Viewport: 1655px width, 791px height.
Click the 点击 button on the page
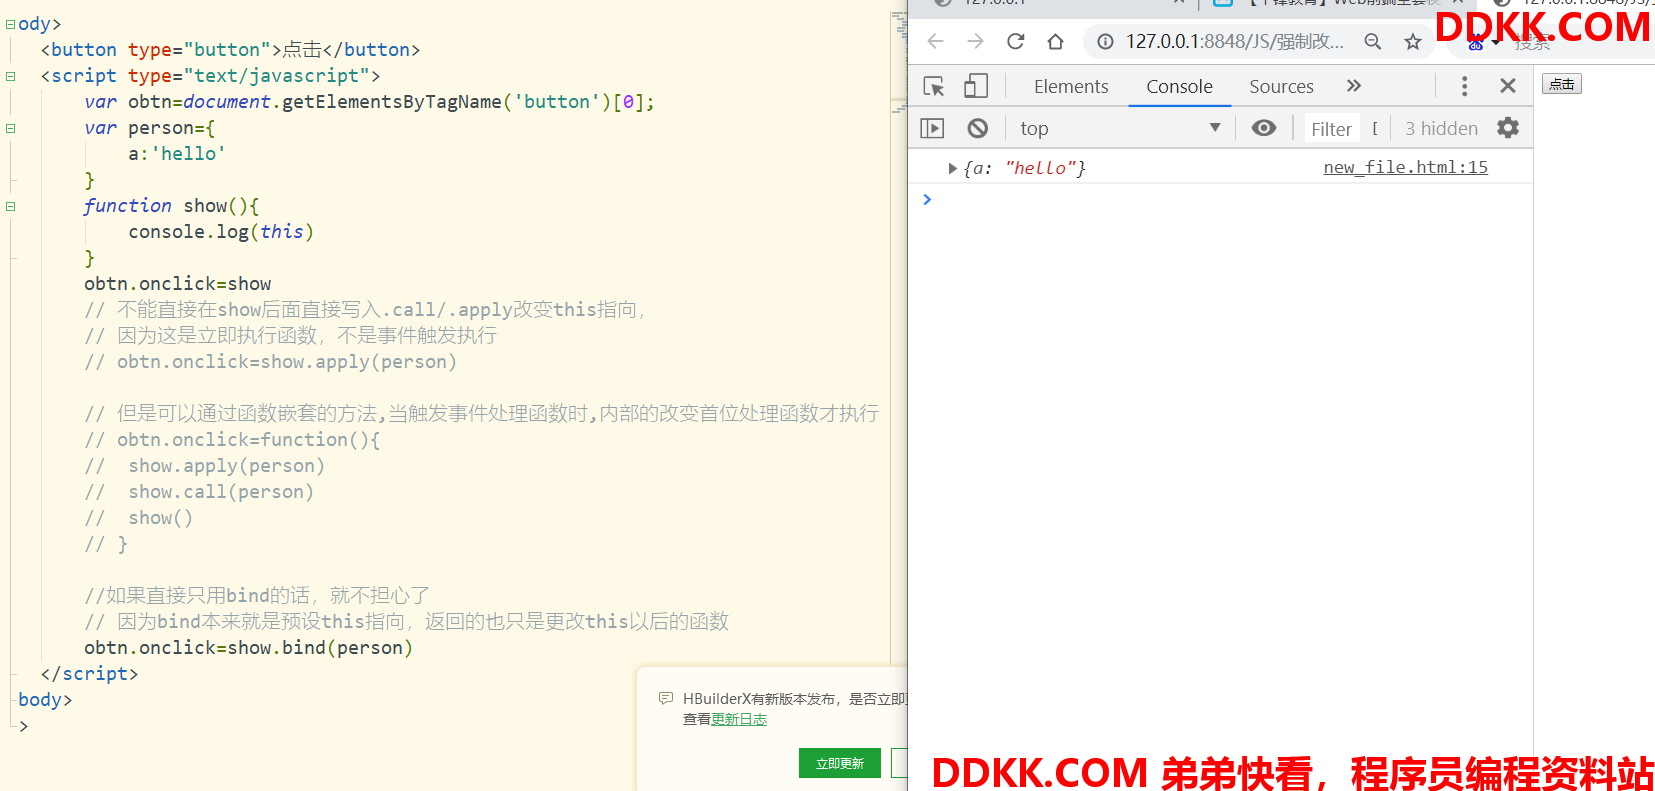click(x=1561, y=84)
